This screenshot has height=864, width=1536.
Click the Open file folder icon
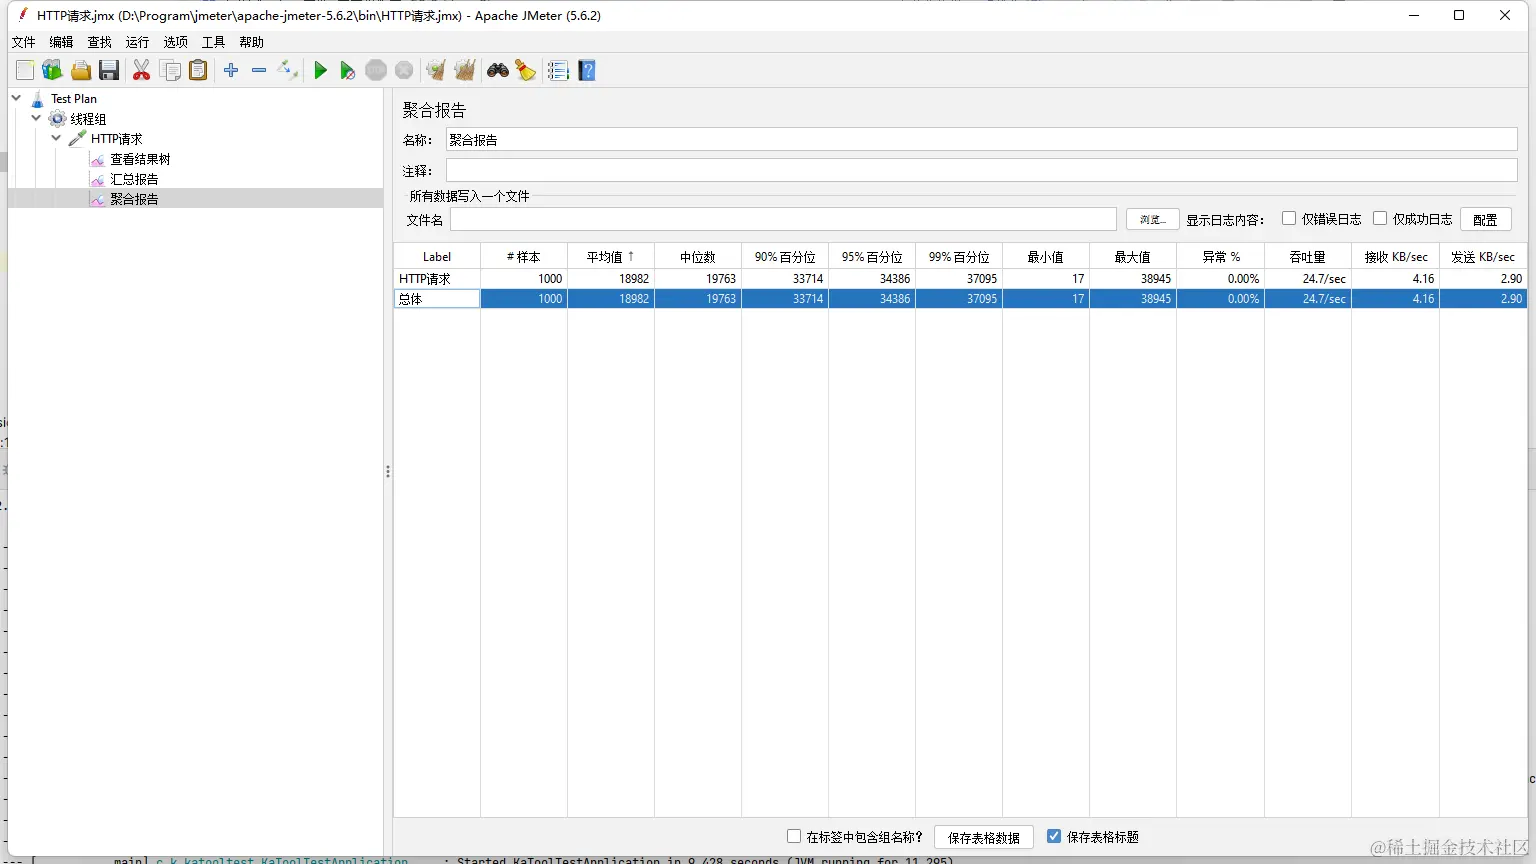81,70
